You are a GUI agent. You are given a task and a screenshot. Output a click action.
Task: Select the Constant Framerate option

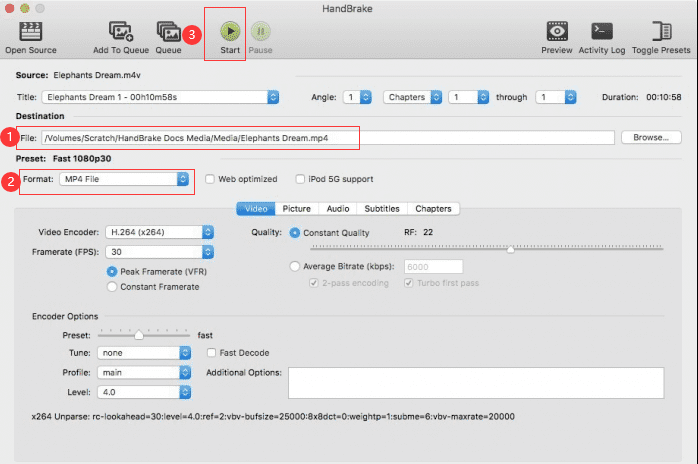click(112, 287)
